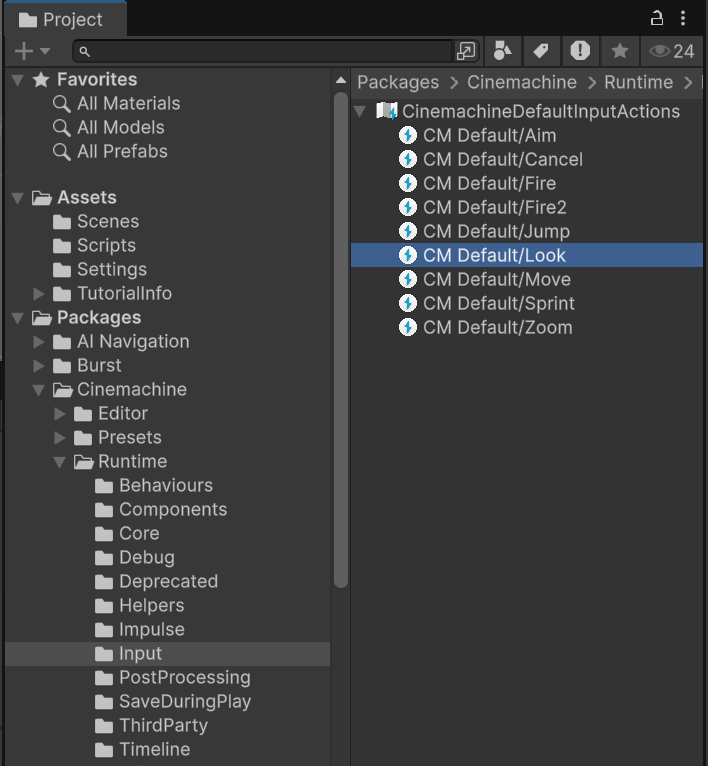The image size is (708, 766).
Task: Click the Search by Import Log Type icon
Action: (580, 51)
